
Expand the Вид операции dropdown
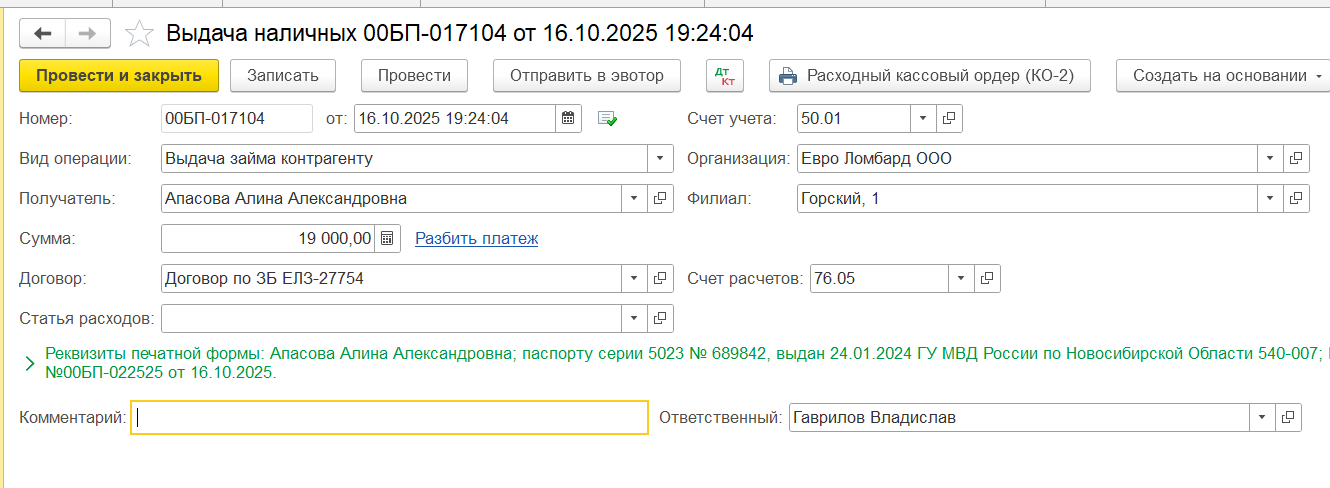tap(660, 158)
